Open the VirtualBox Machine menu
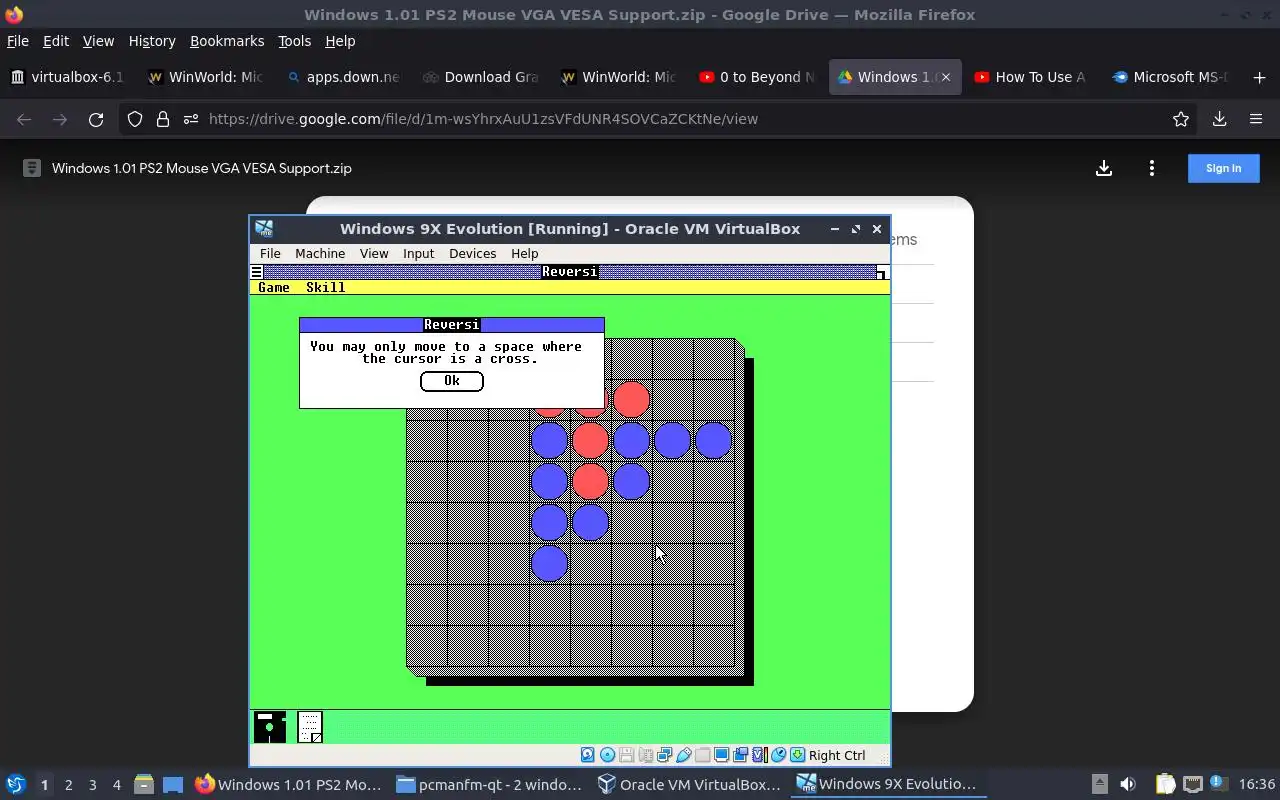Screen dimensions: 1280x800 [320, 254]
